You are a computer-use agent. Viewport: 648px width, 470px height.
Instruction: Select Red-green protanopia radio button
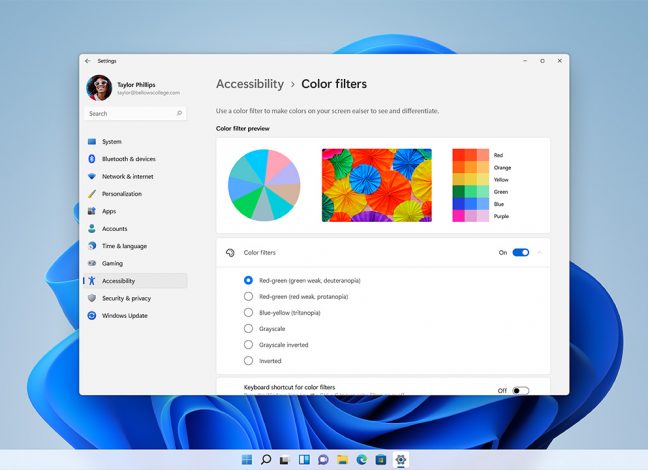(248, 296)
